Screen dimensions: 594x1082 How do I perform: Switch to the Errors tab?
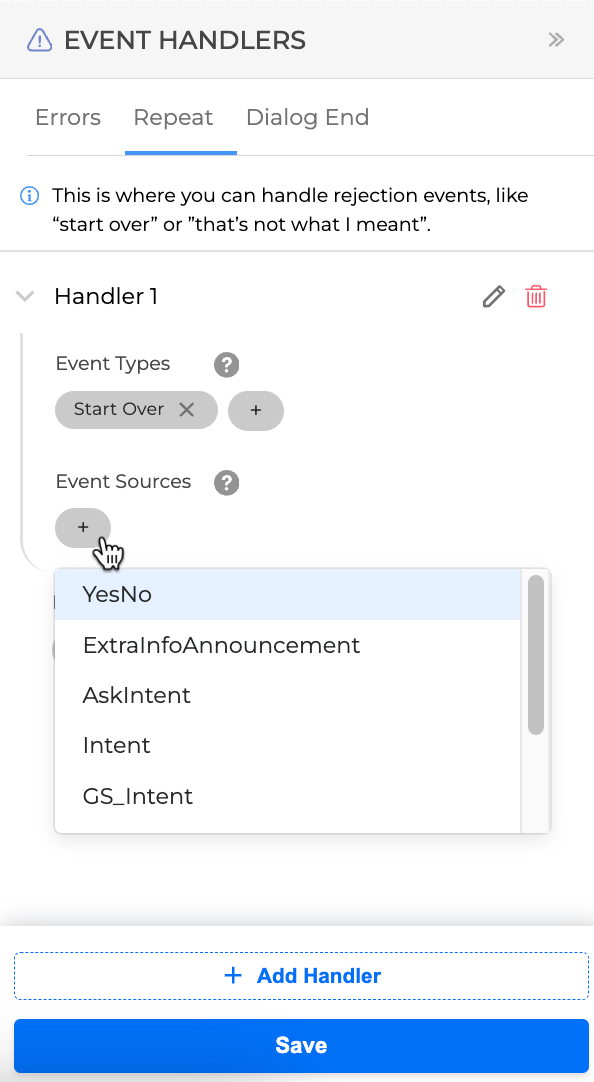[x=68, y=117]
